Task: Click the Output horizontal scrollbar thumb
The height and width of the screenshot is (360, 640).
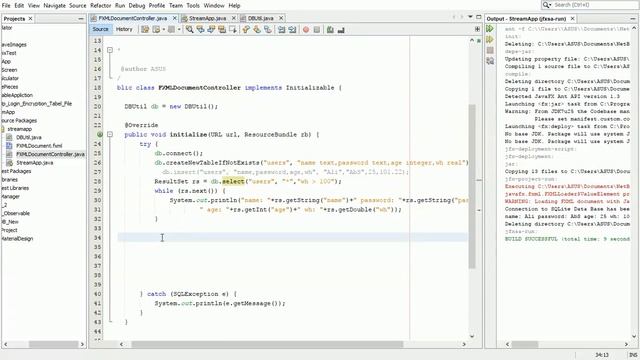Action: point(525,344)
